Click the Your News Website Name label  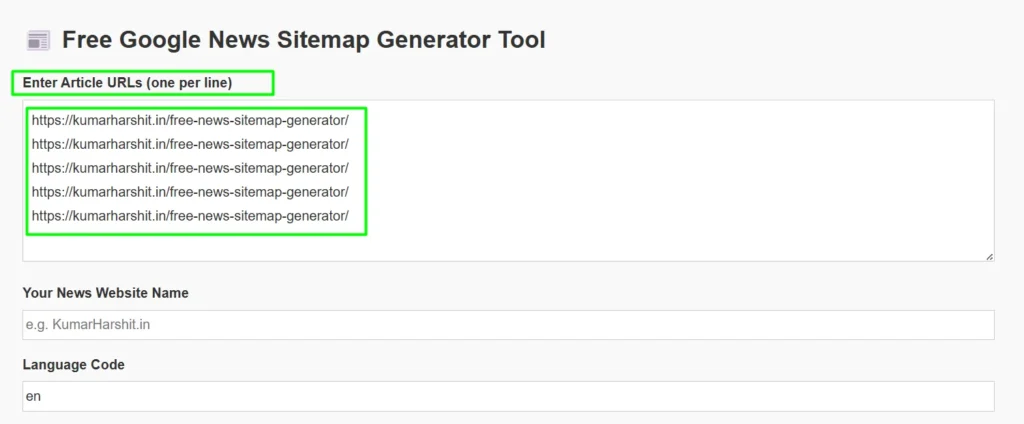click(106, 293)
